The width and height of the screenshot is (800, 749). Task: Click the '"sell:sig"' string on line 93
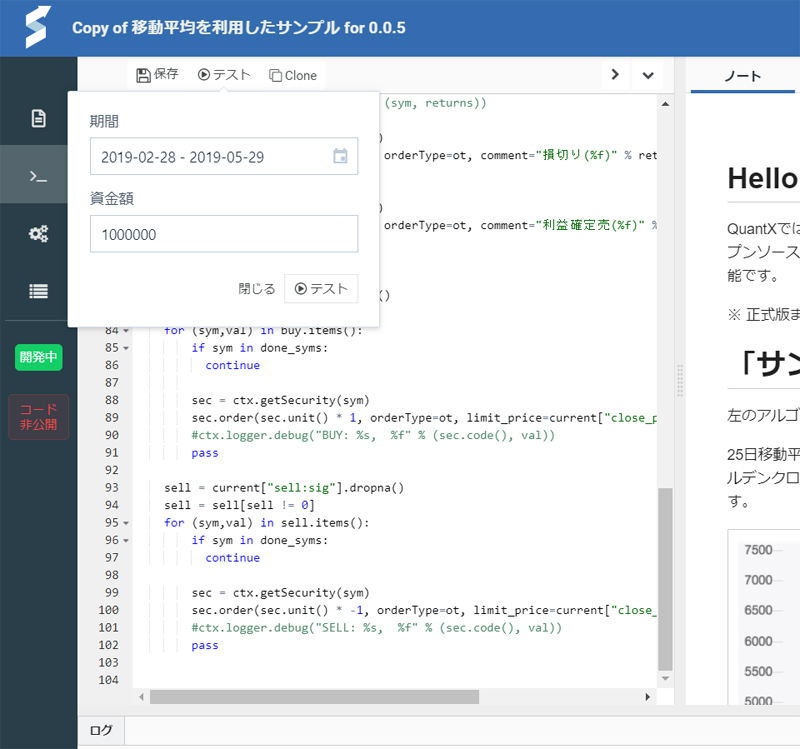pos(302,488)
